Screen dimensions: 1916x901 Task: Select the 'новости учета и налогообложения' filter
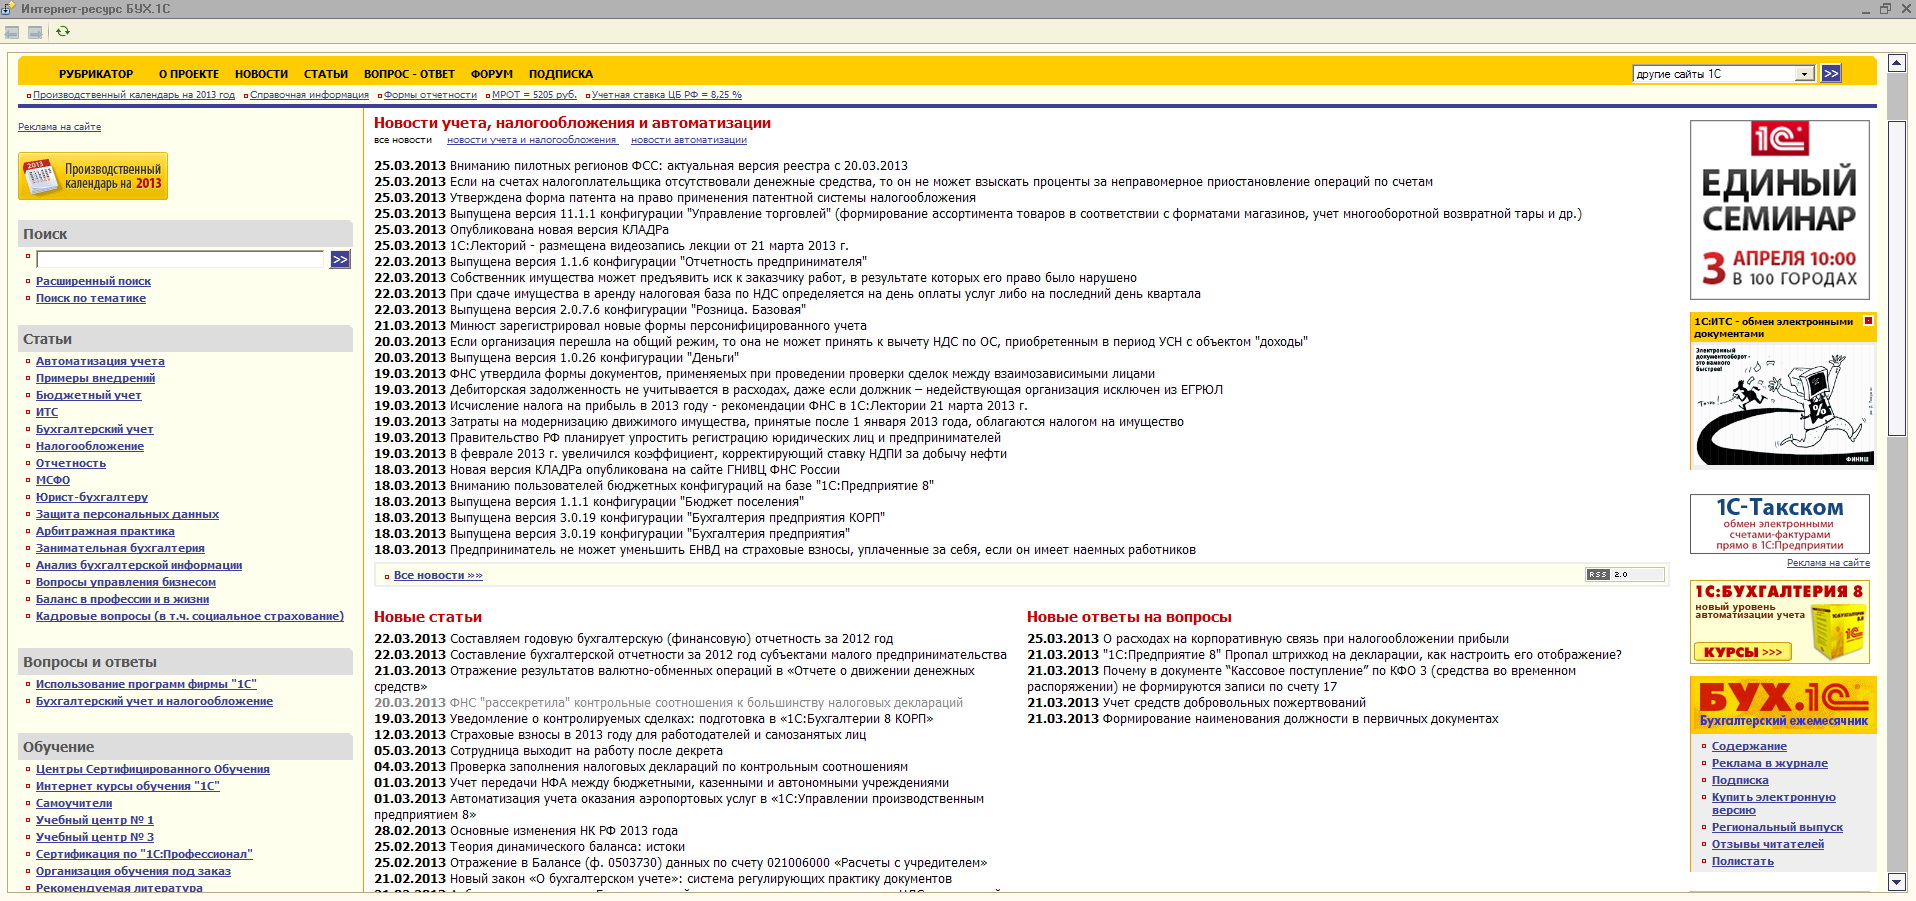pos(532,140)
